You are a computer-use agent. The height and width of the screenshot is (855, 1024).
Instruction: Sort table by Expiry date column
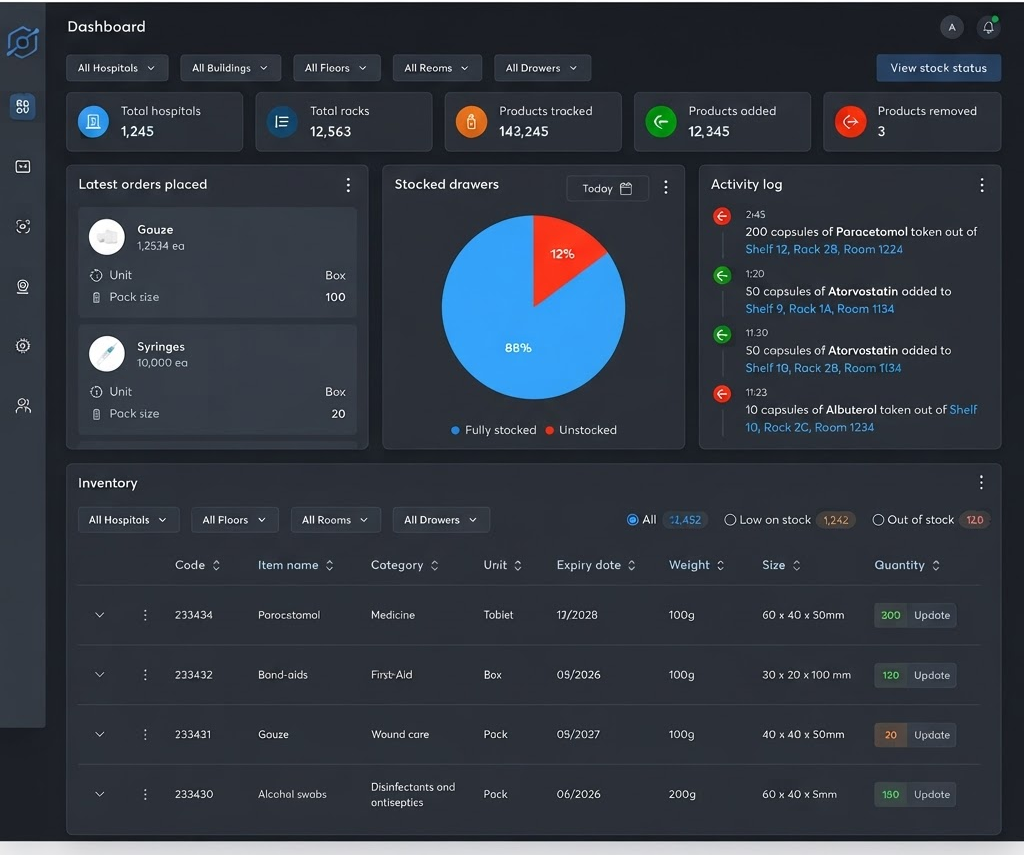click(596, 565)
